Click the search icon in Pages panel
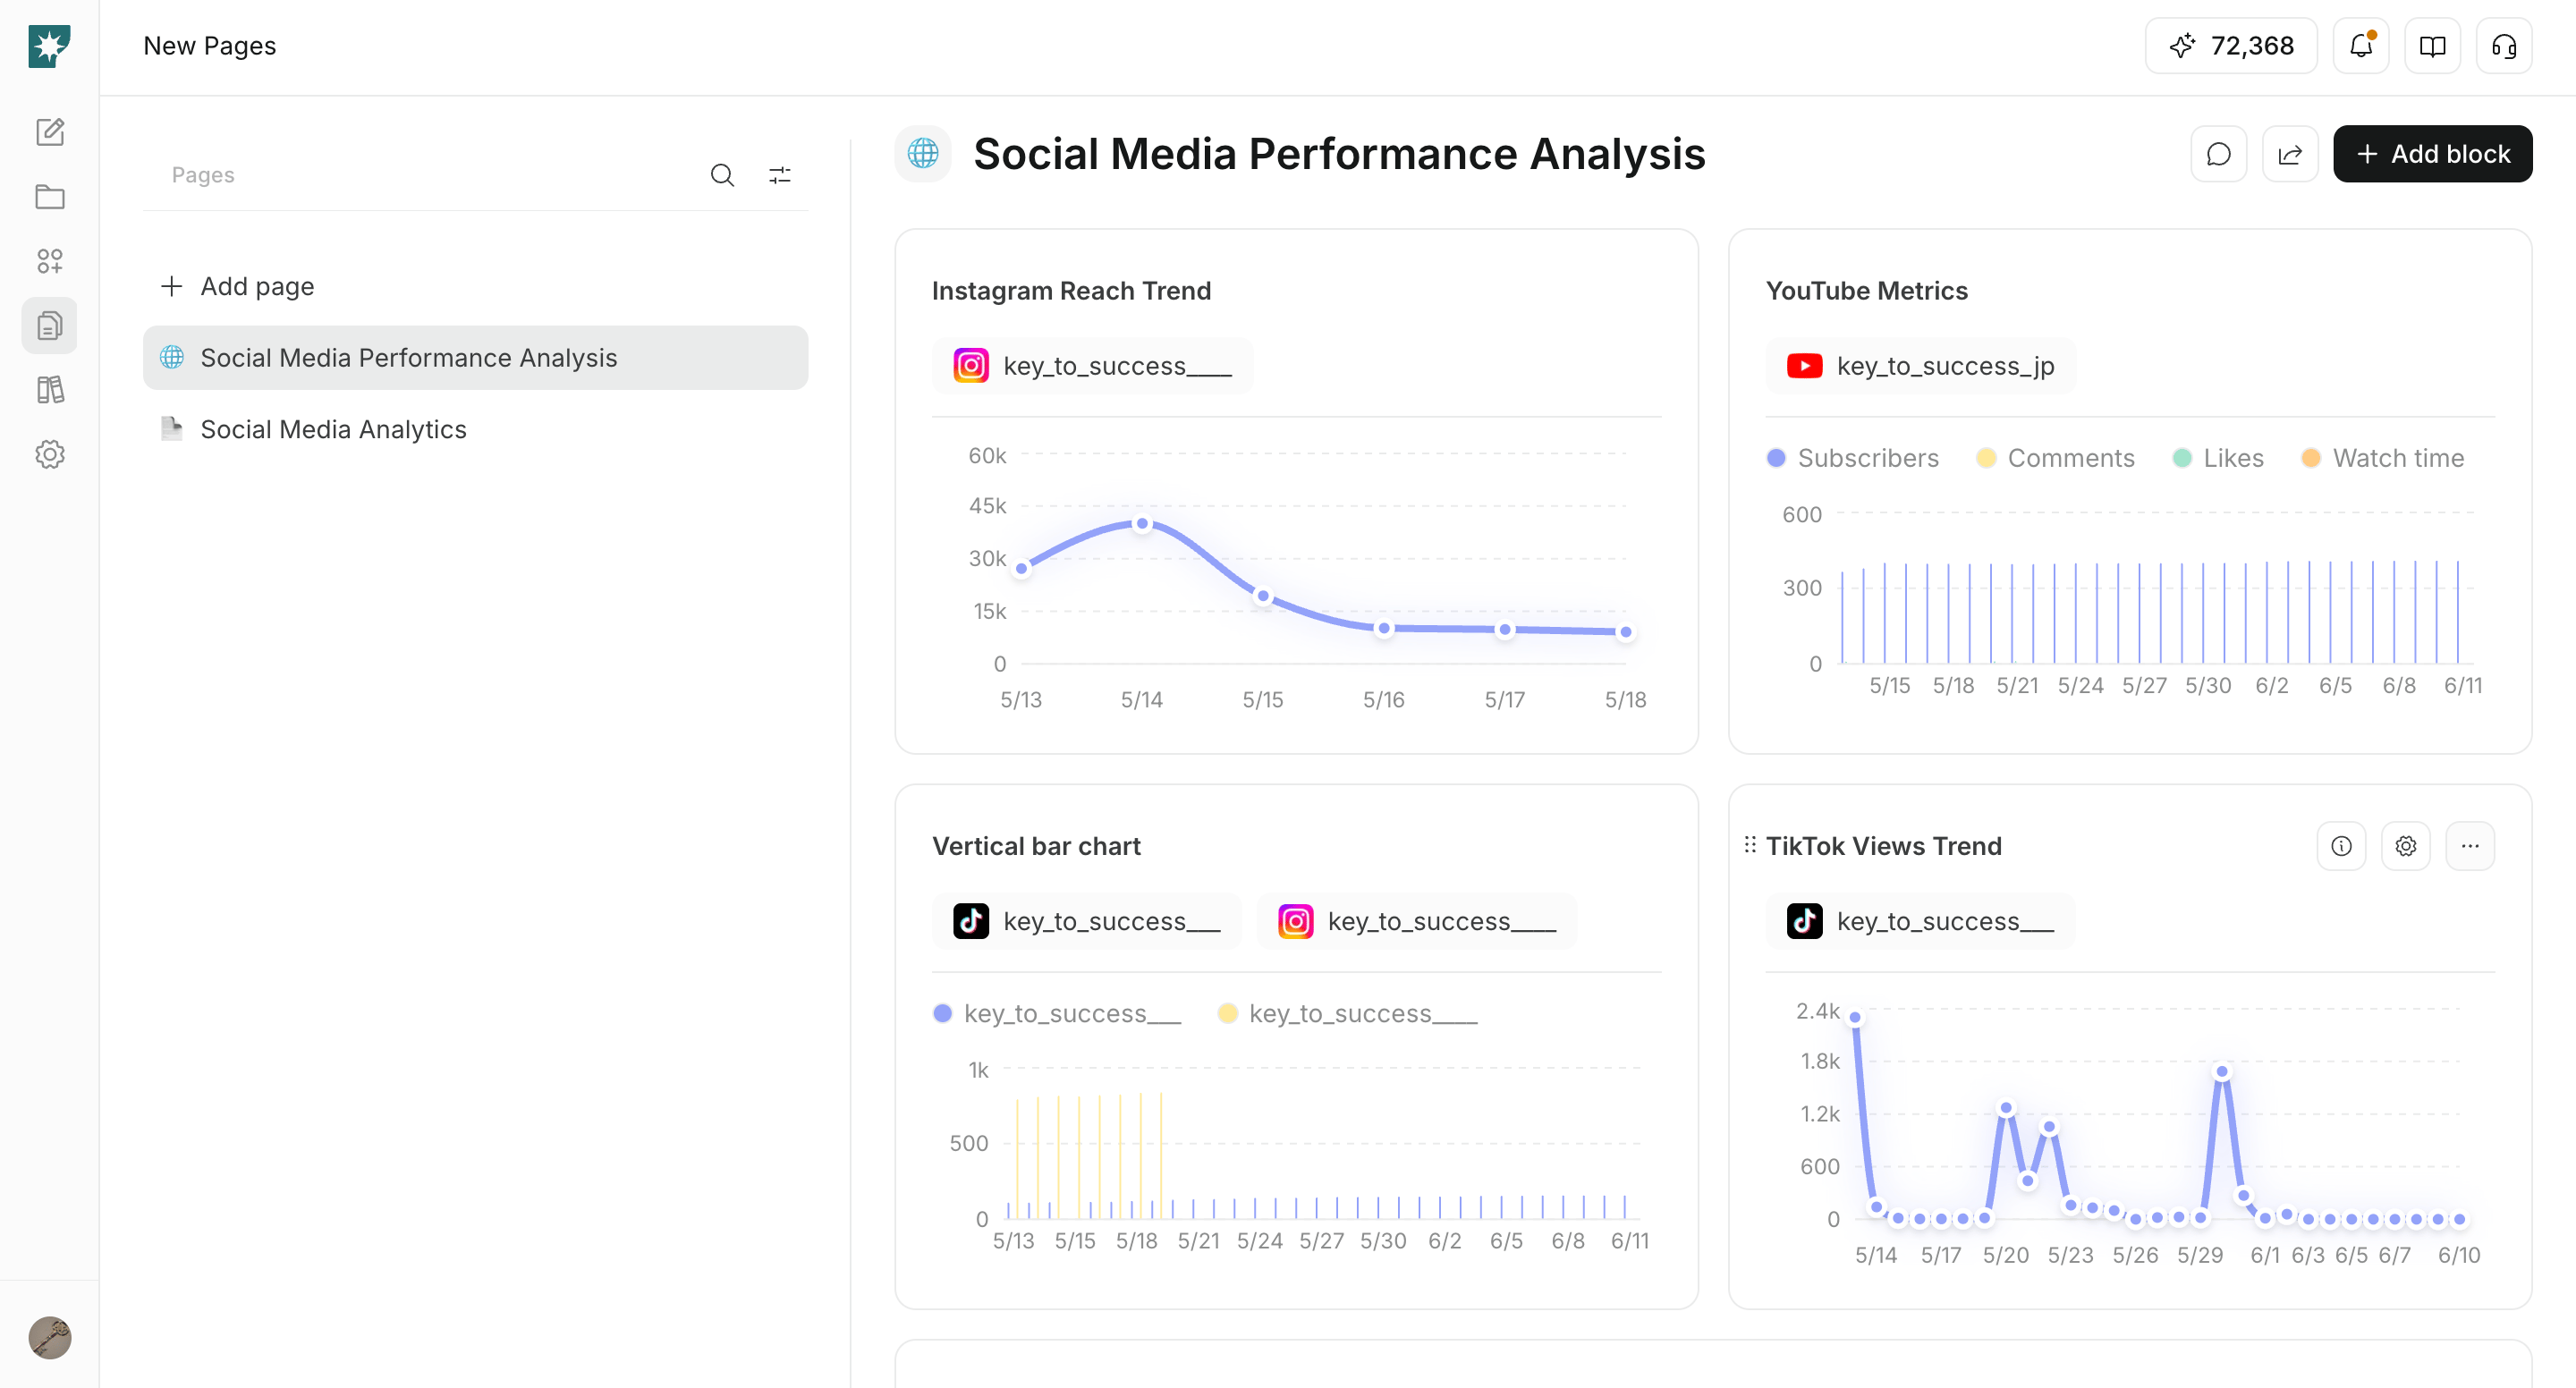The height and width of the screenshot is (1388, 2576). pos(722,175)
